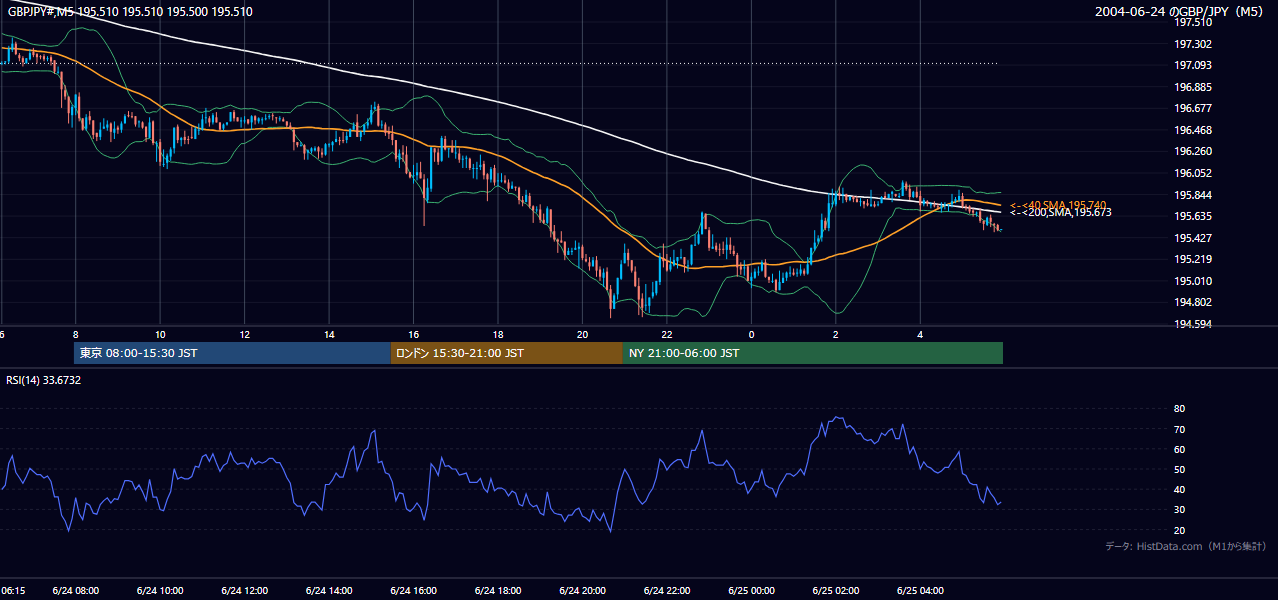The width and height of the screenshot is (1278, 600).
Task: Click the 6/24 10:00 date label
Action: click(x=160, y=590)
